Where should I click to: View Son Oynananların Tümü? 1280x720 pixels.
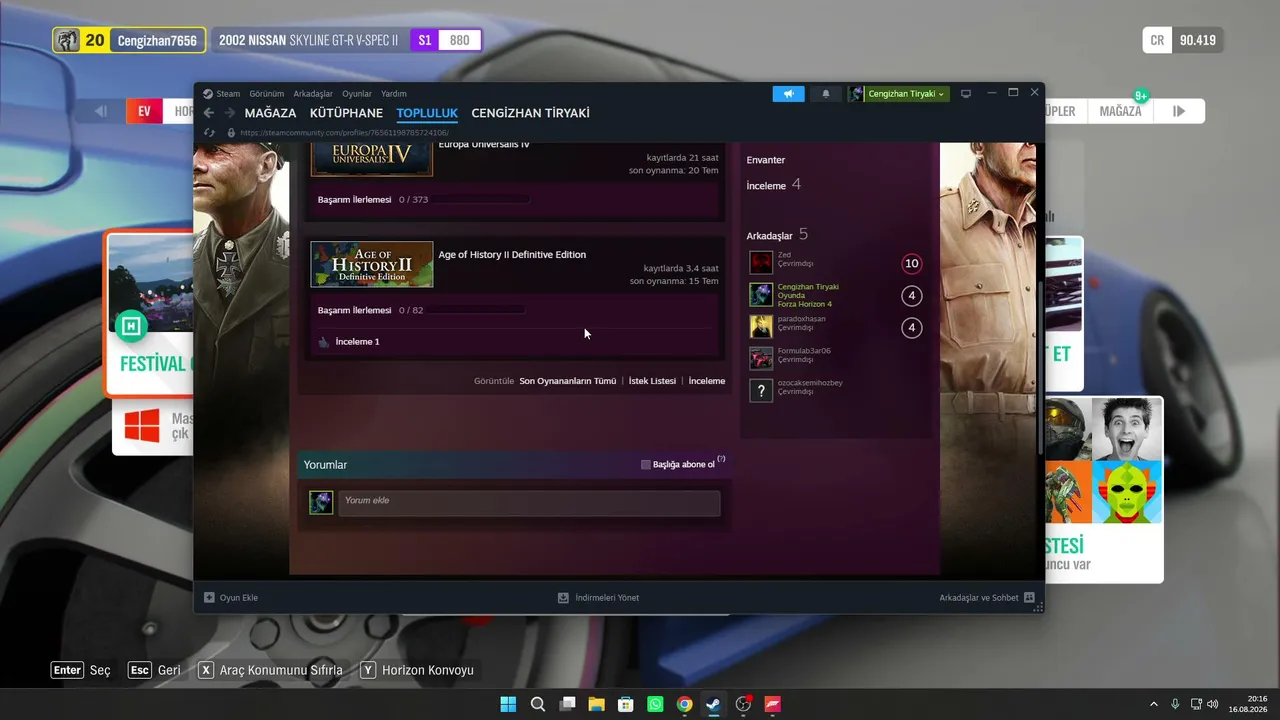(x=567, y=381)
